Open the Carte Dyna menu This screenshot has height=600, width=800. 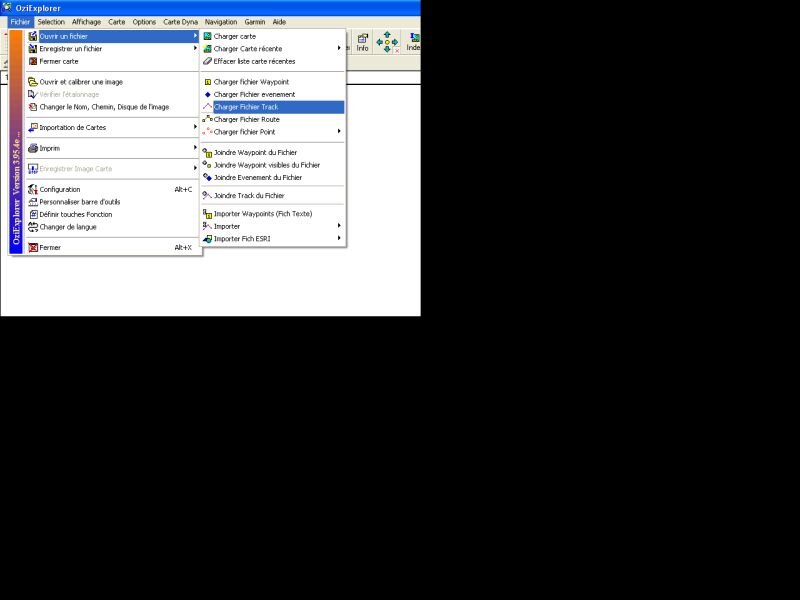(x=180, y=22)
